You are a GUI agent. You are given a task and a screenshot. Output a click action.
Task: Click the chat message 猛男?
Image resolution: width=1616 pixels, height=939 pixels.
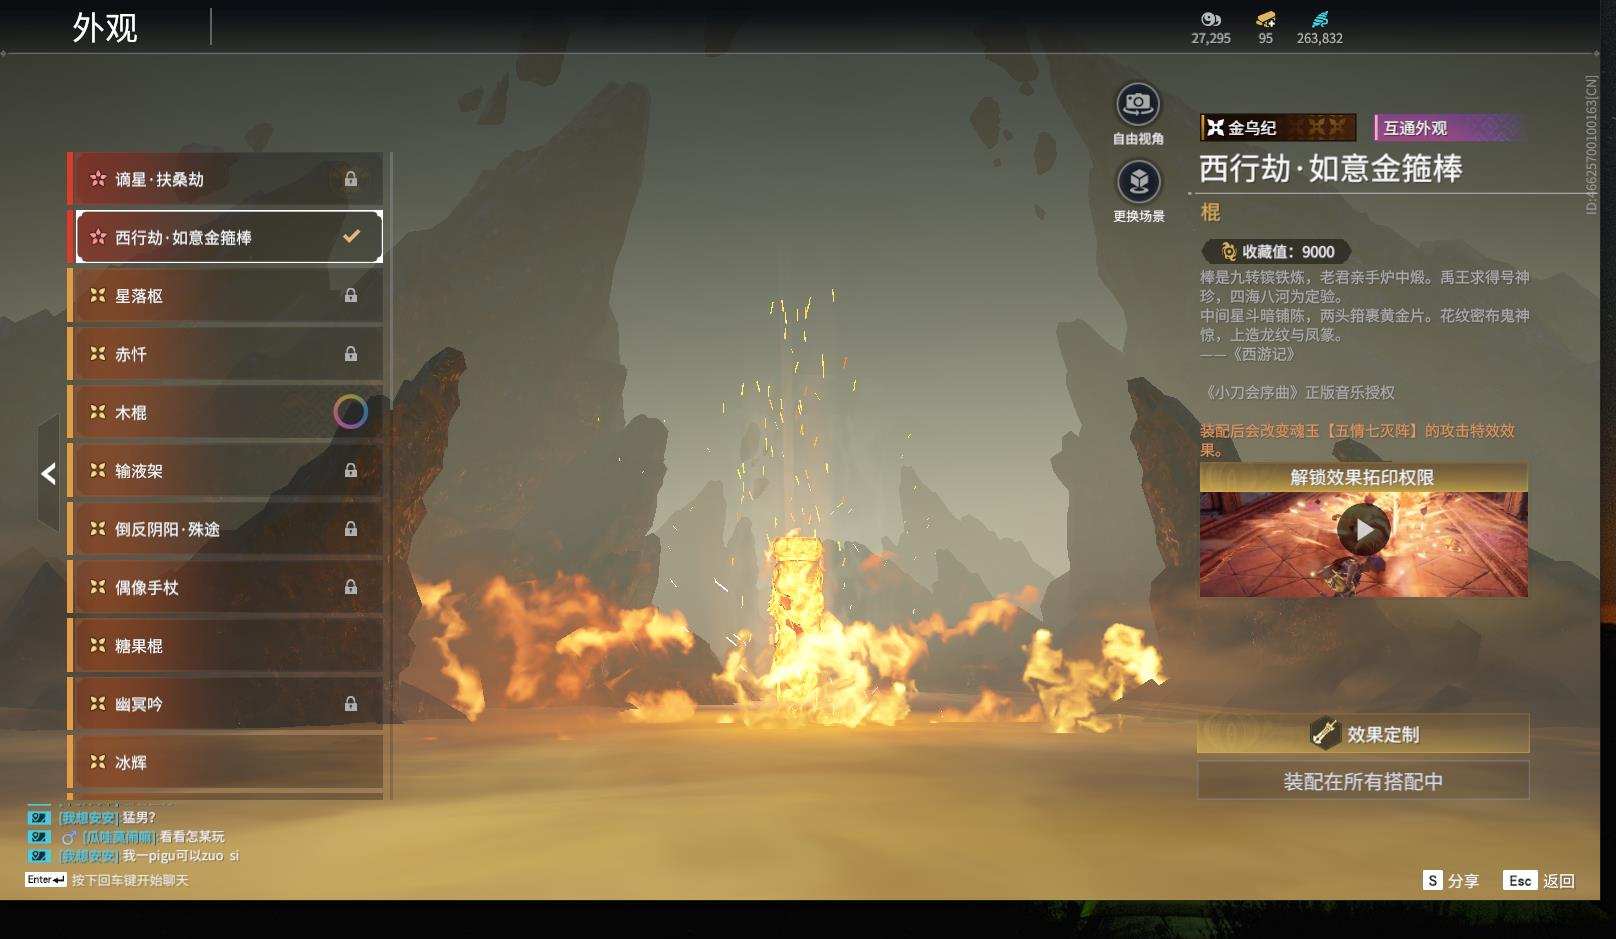coord(139,818)
